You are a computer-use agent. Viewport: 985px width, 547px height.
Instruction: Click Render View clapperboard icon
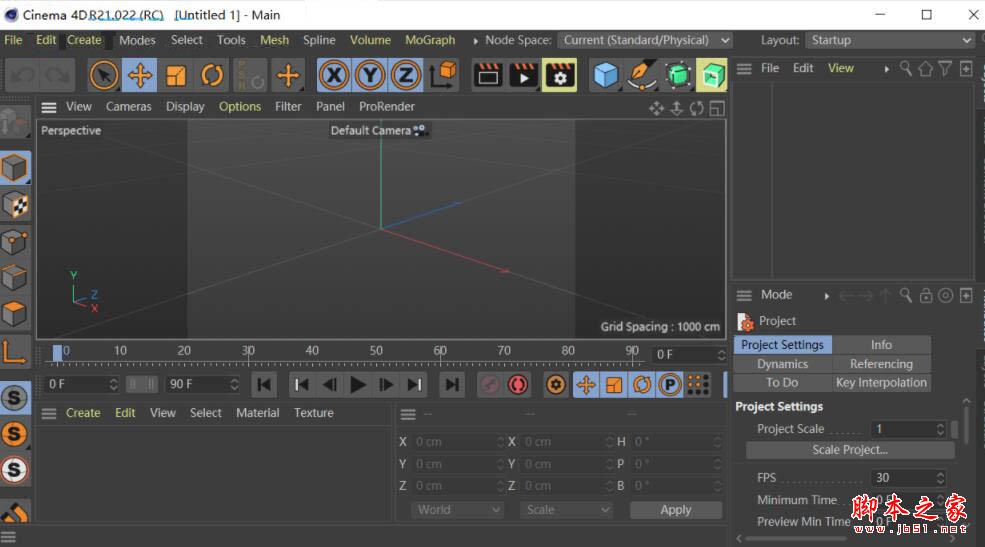488,76
